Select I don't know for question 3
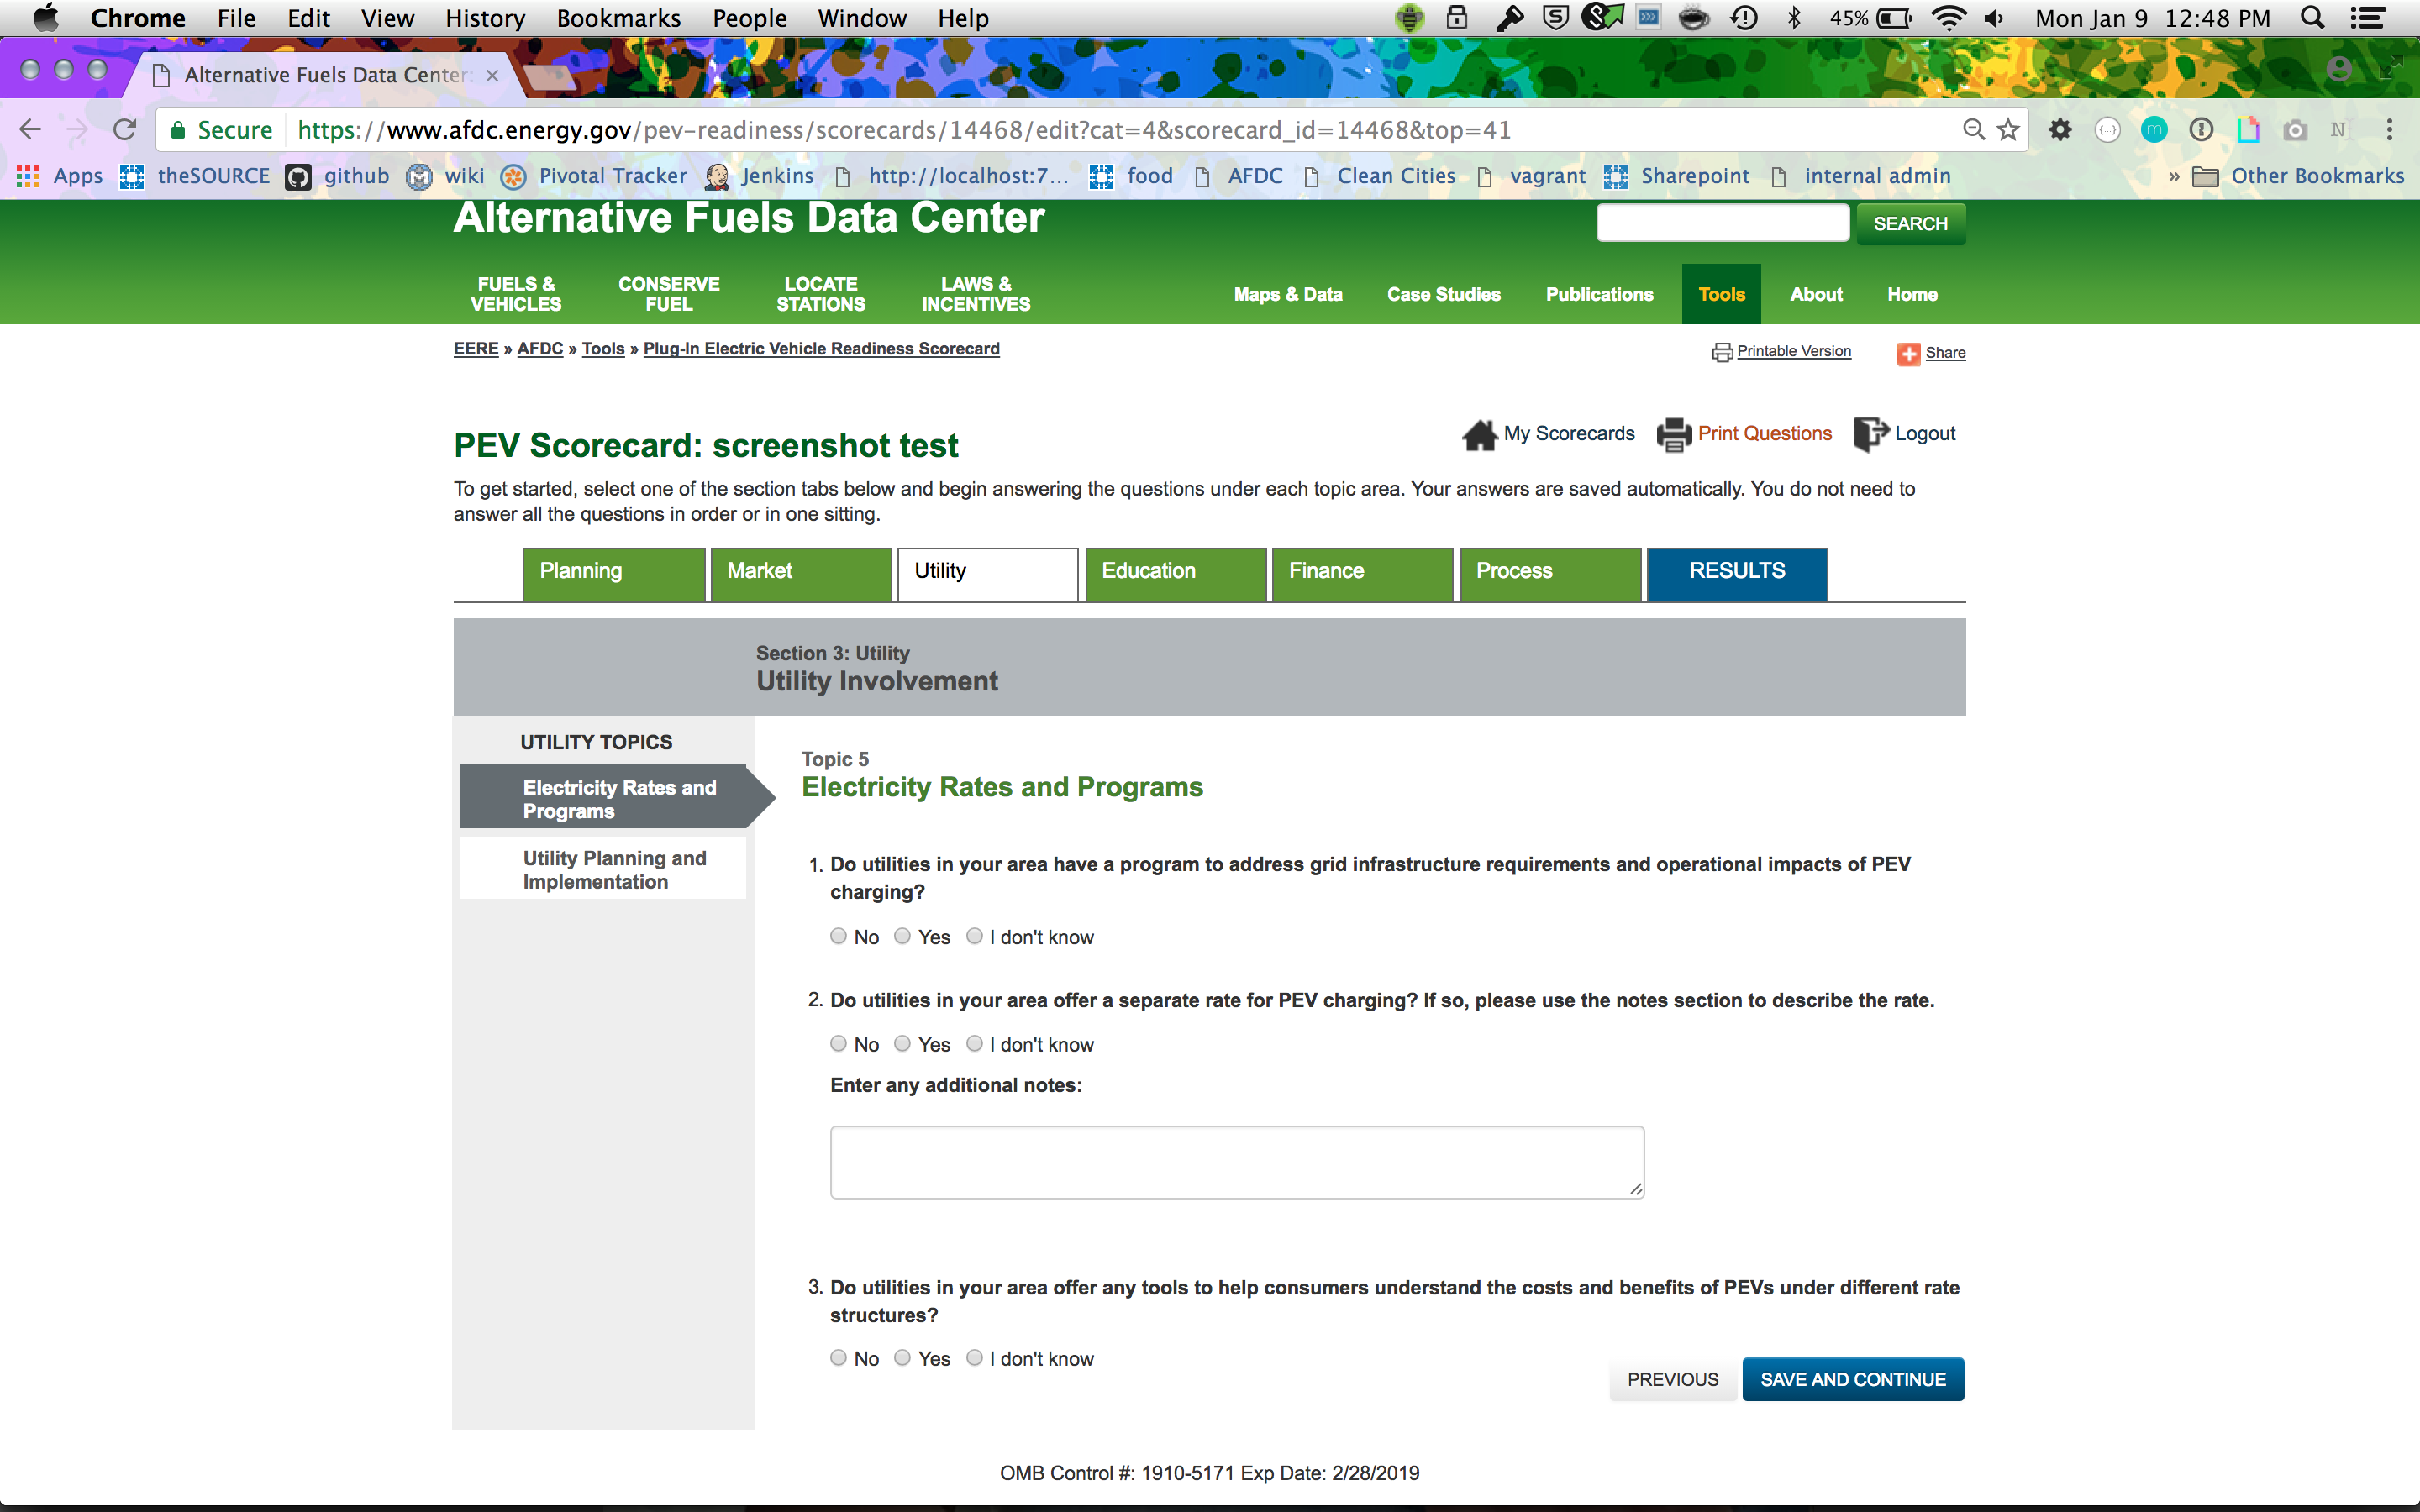 pos(974,1358)
